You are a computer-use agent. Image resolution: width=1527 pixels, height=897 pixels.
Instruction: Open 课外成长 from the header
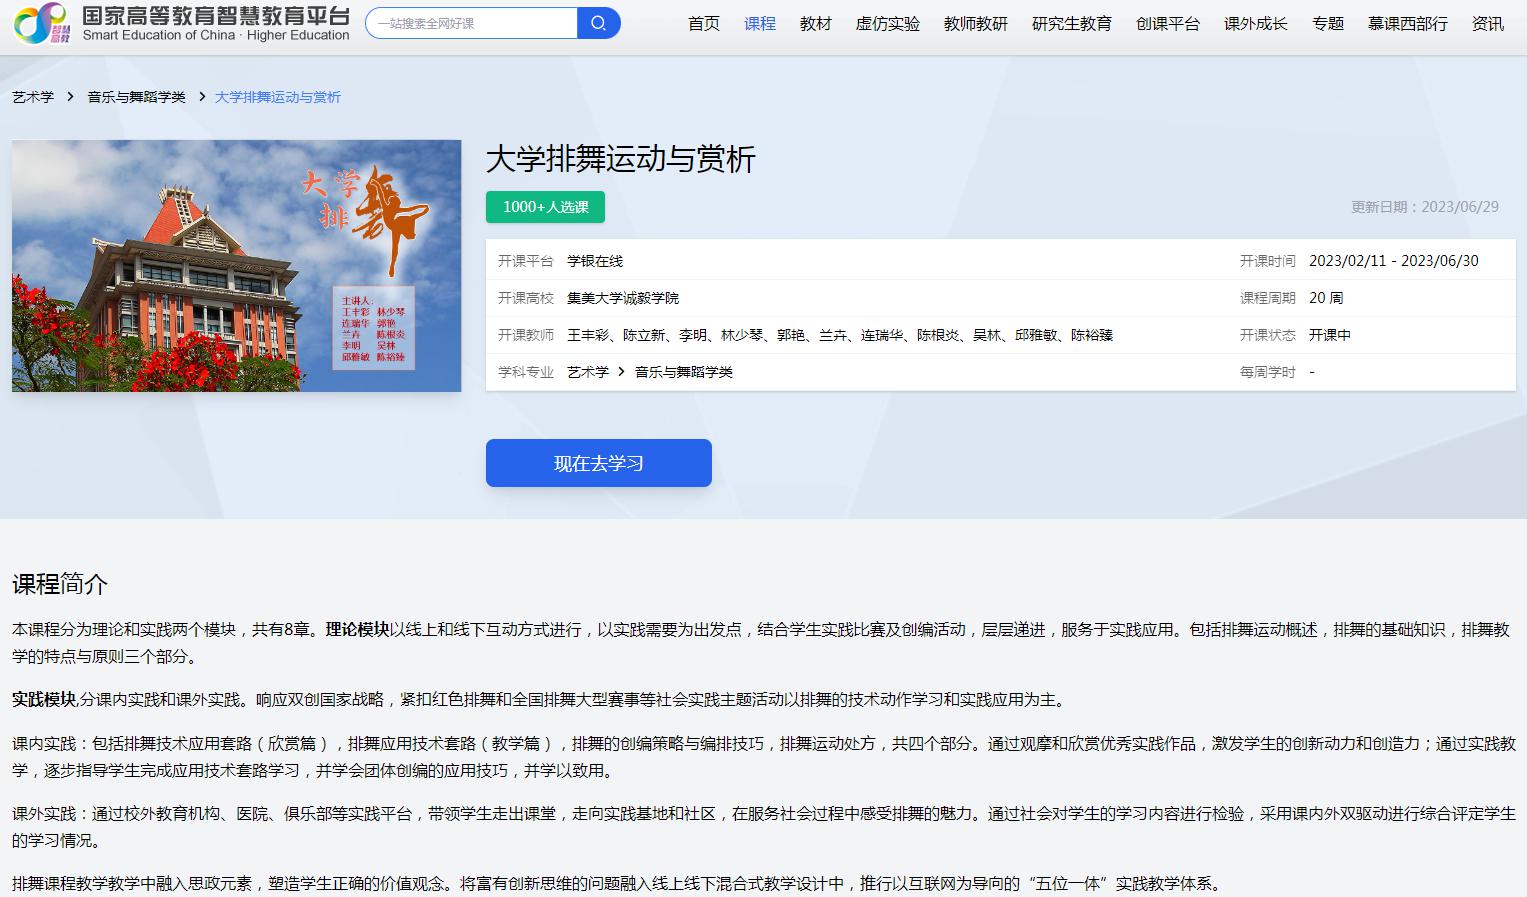coord(1255,24)
